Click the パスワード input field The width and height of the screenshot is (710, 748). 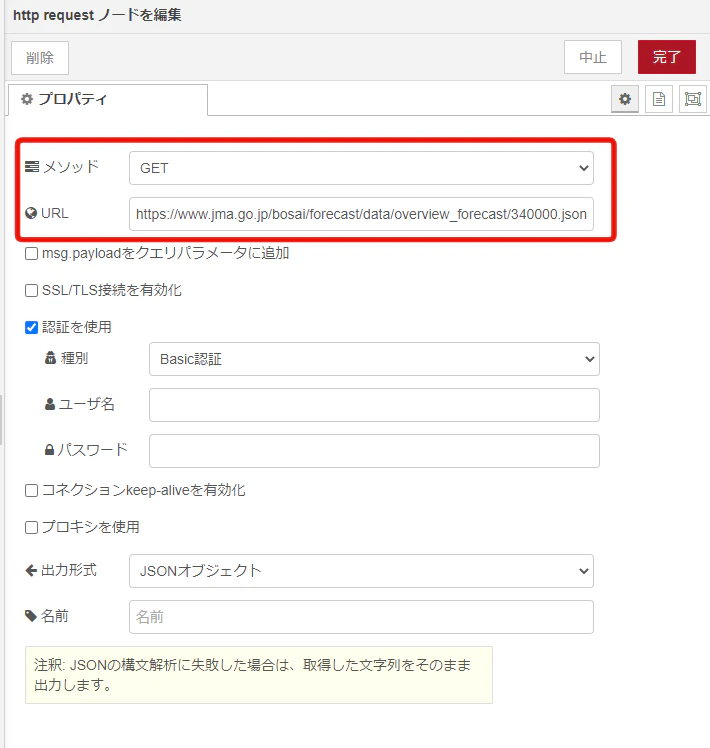click(x=374, y=451)
